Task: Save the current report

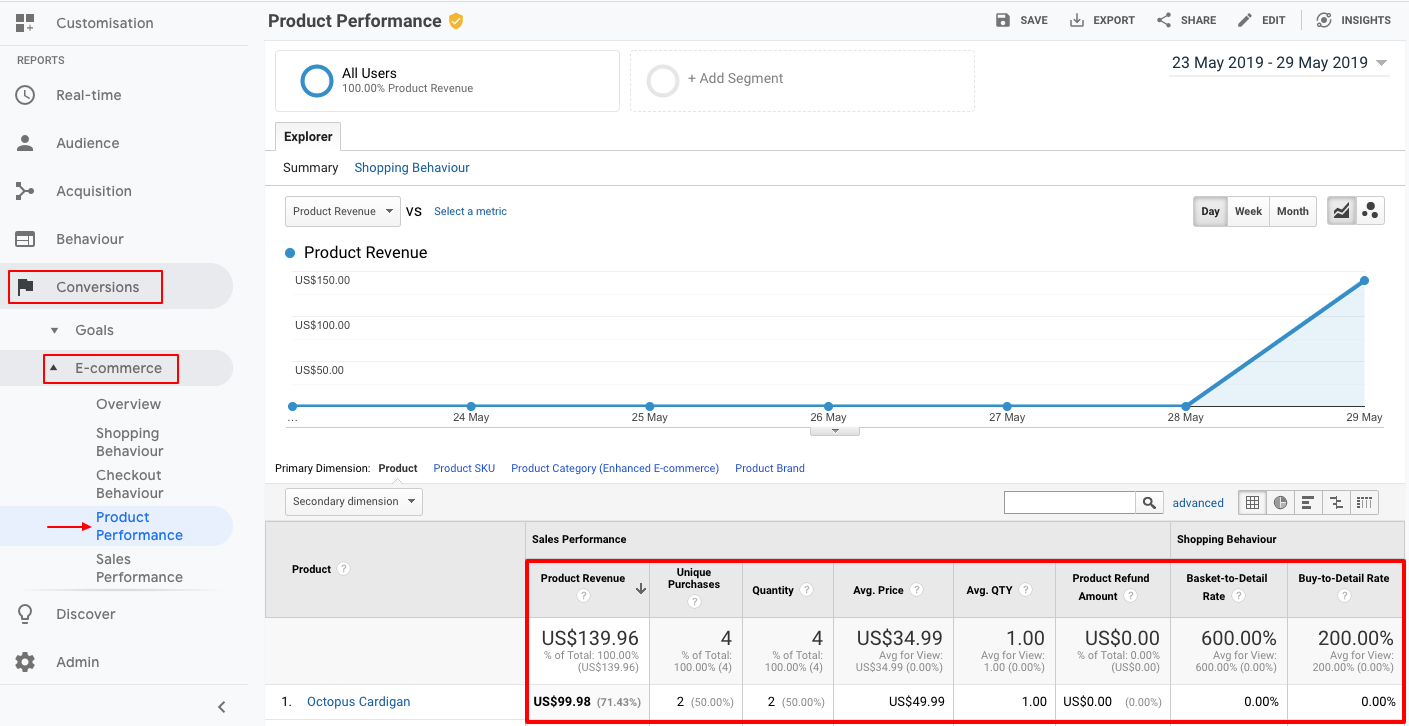Action: tap(1021, 19)
